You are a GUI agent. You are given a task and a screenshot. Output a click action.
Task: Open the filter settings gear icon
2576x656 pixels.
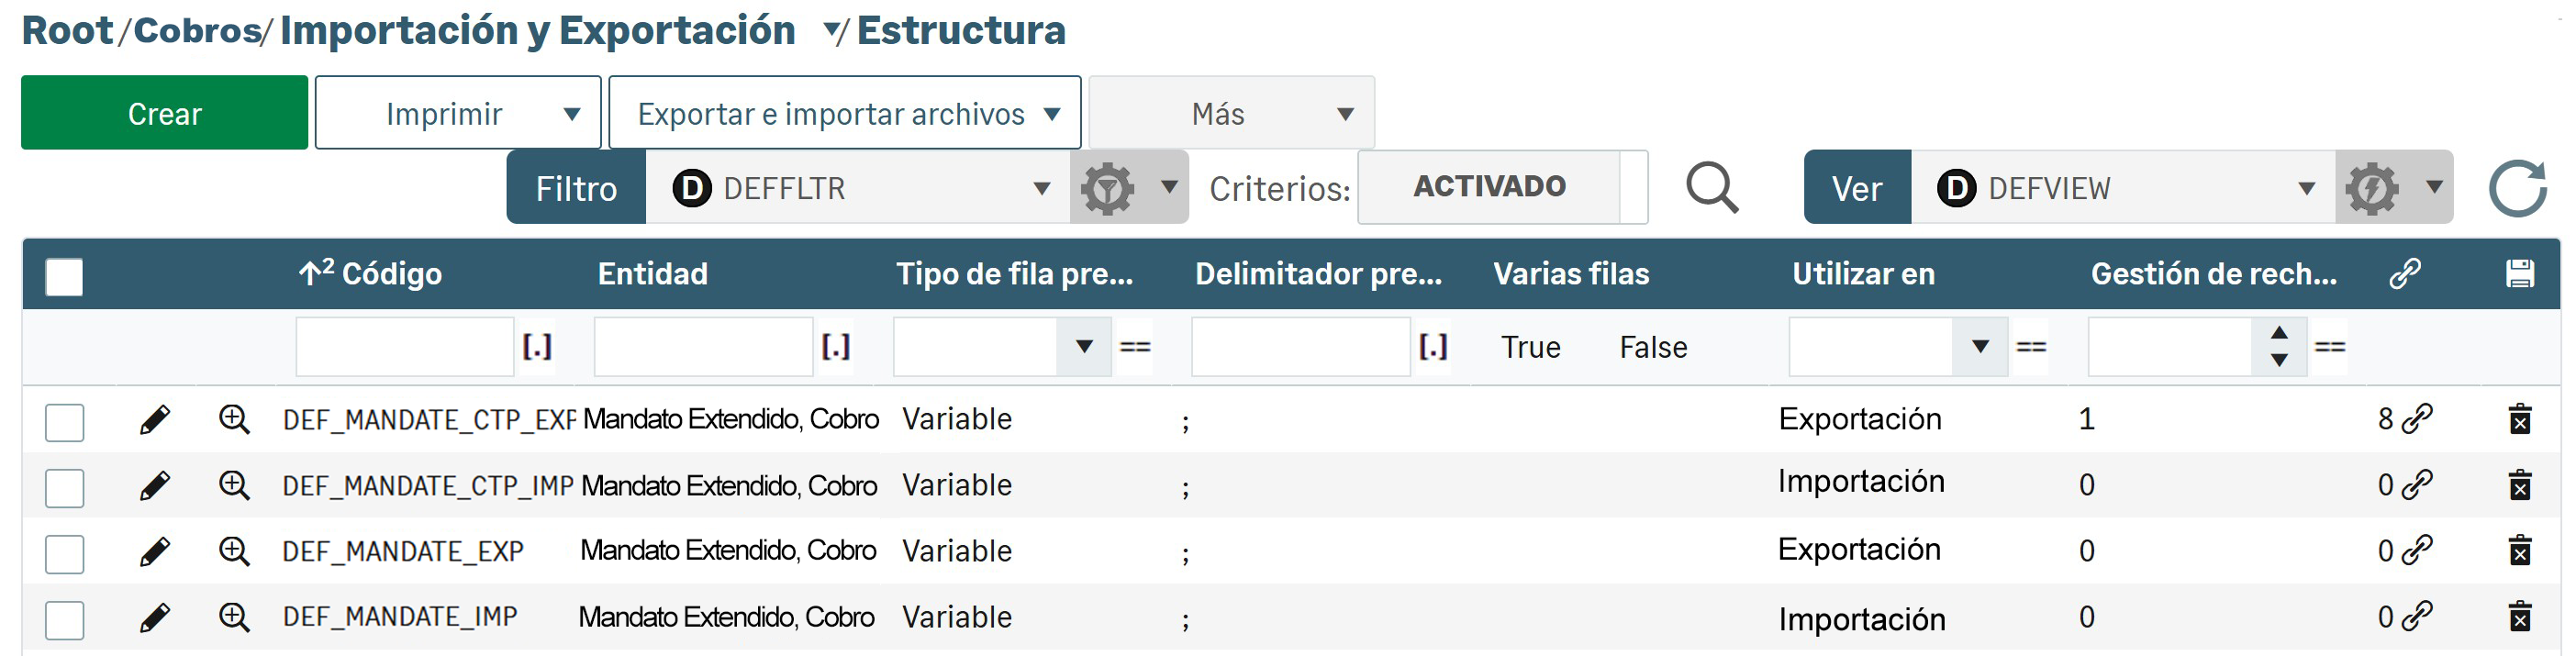[x=1107, y=188]
